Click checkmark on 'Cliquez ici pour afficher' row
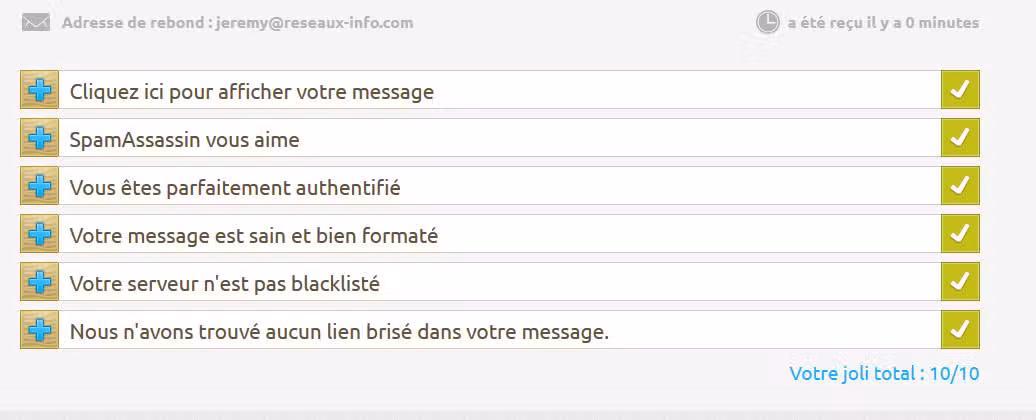This screenshot has width=1036, height=420. 960,90
